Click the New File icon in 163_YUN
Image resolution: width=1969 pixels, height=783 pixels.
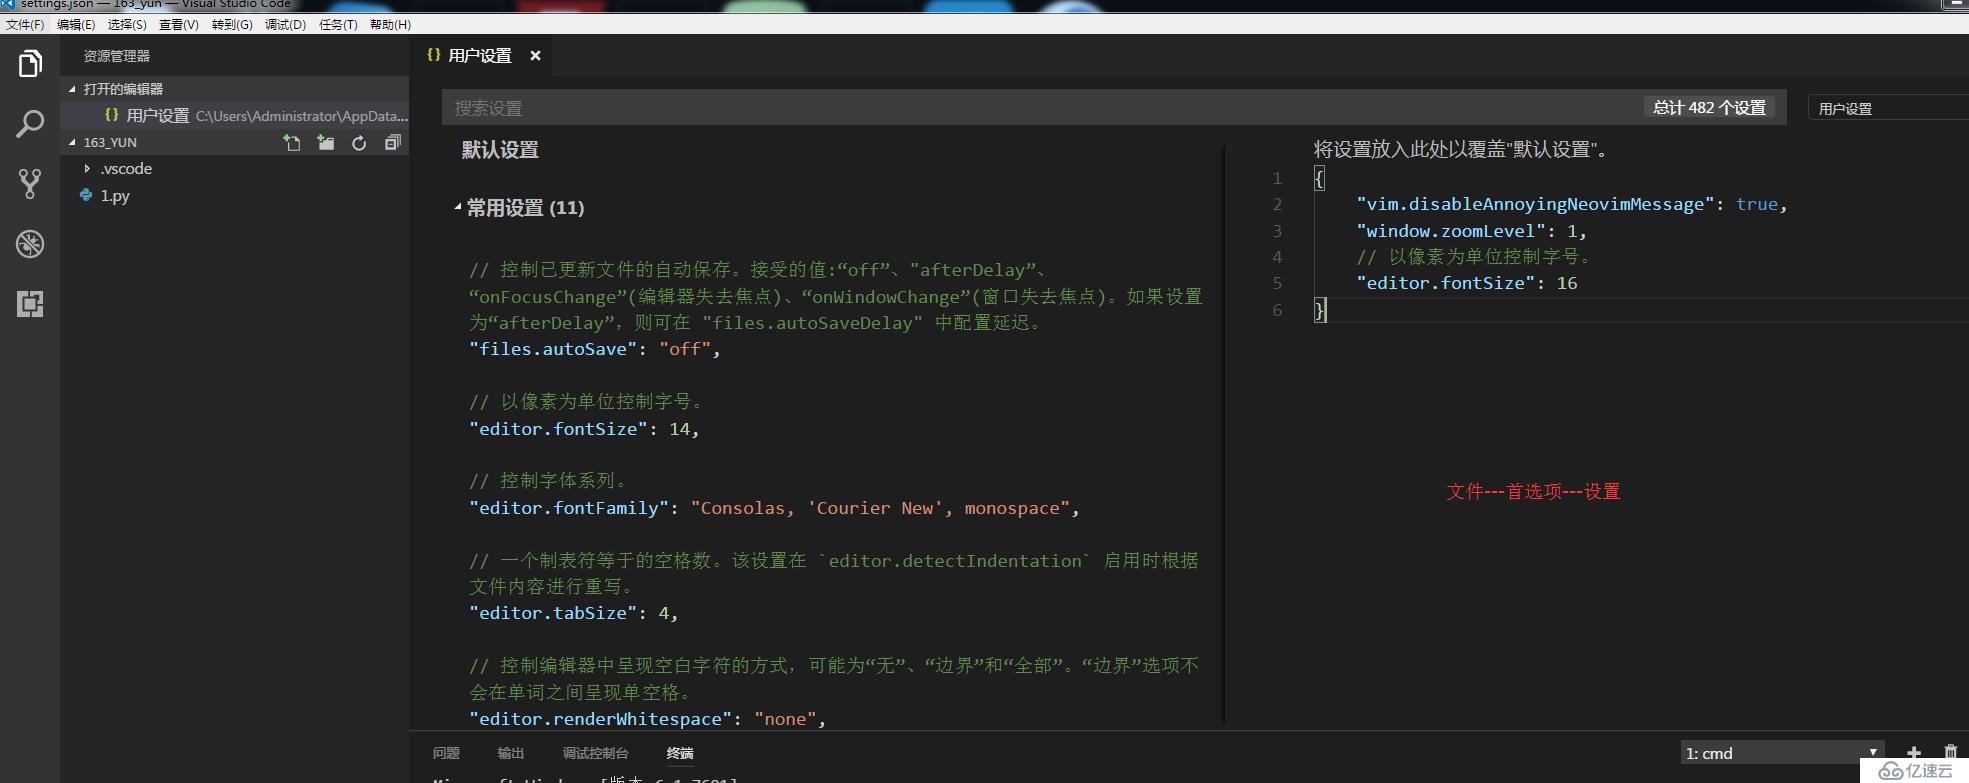click(x=292, y=143)
